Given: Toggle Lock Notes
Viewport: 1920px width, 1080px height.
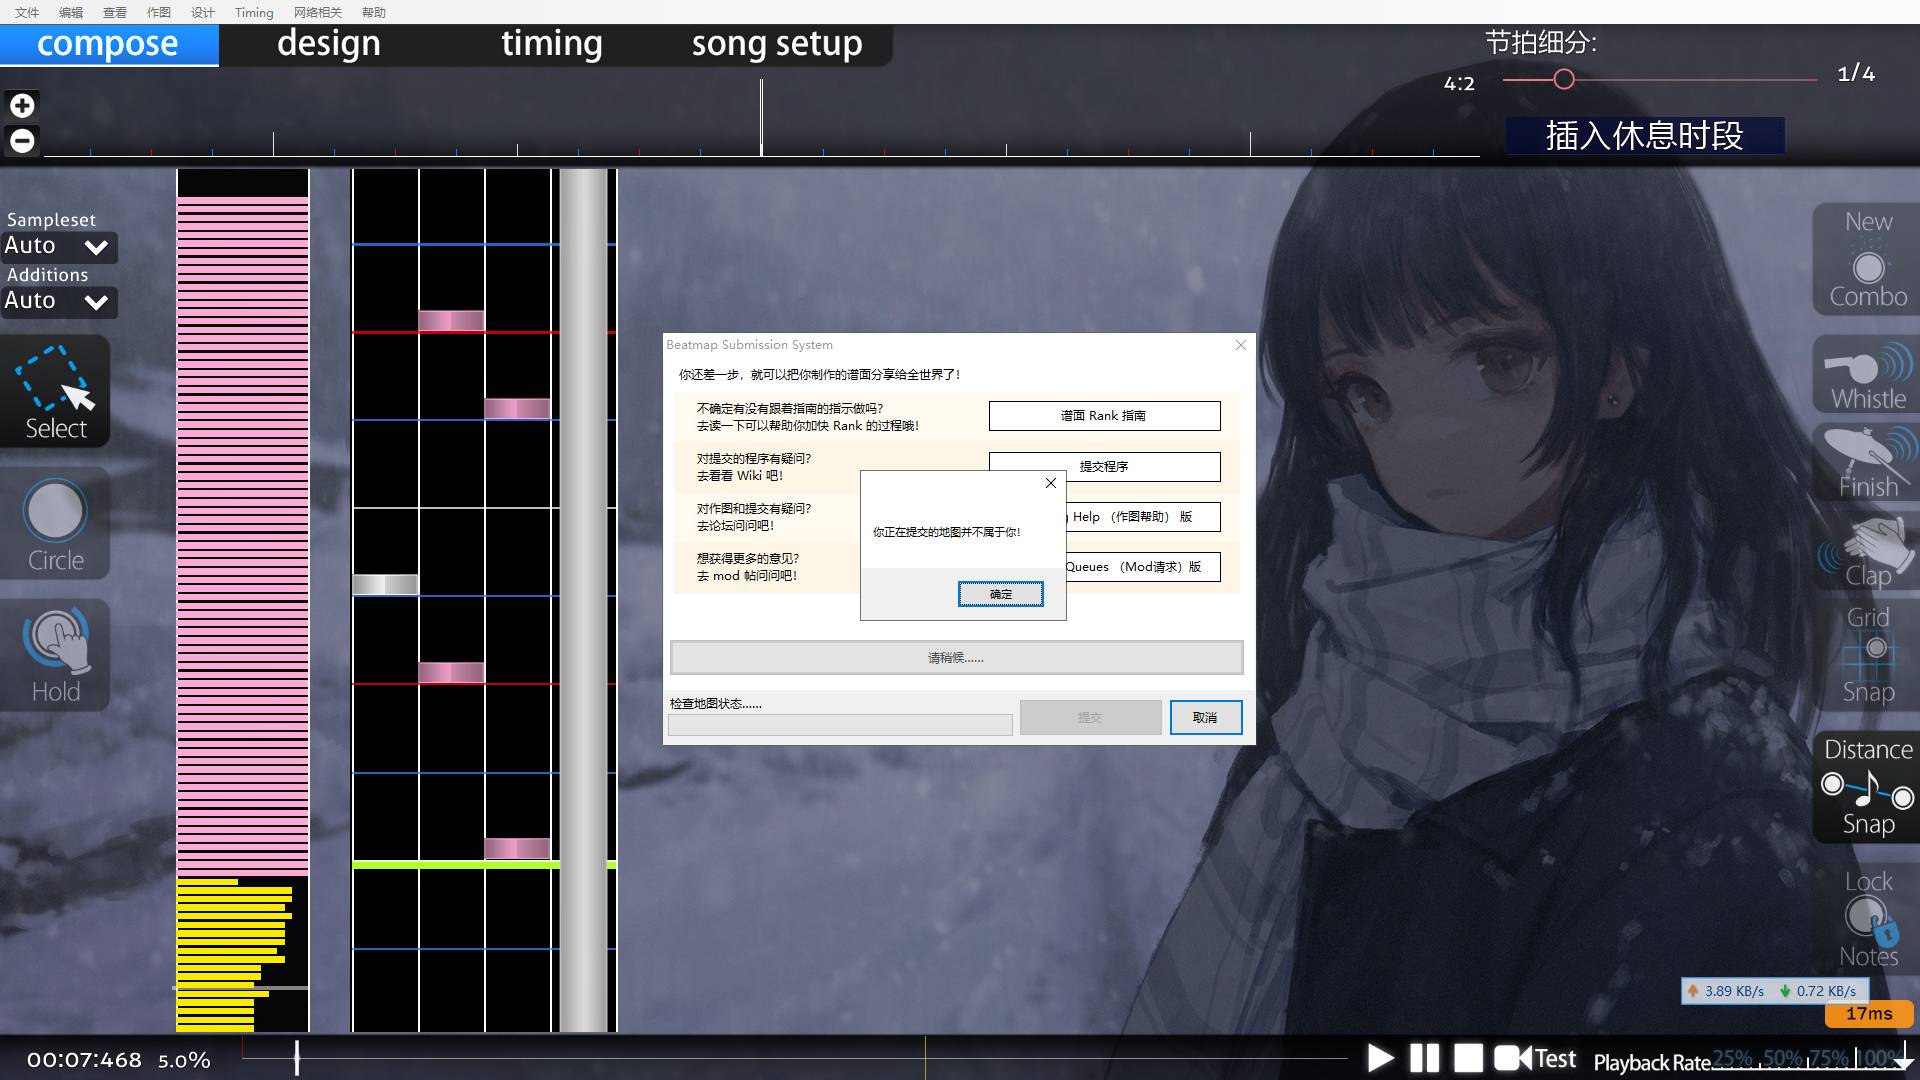Looking at the screenshot, I should pyautogui.click(x=1867, y=920).
